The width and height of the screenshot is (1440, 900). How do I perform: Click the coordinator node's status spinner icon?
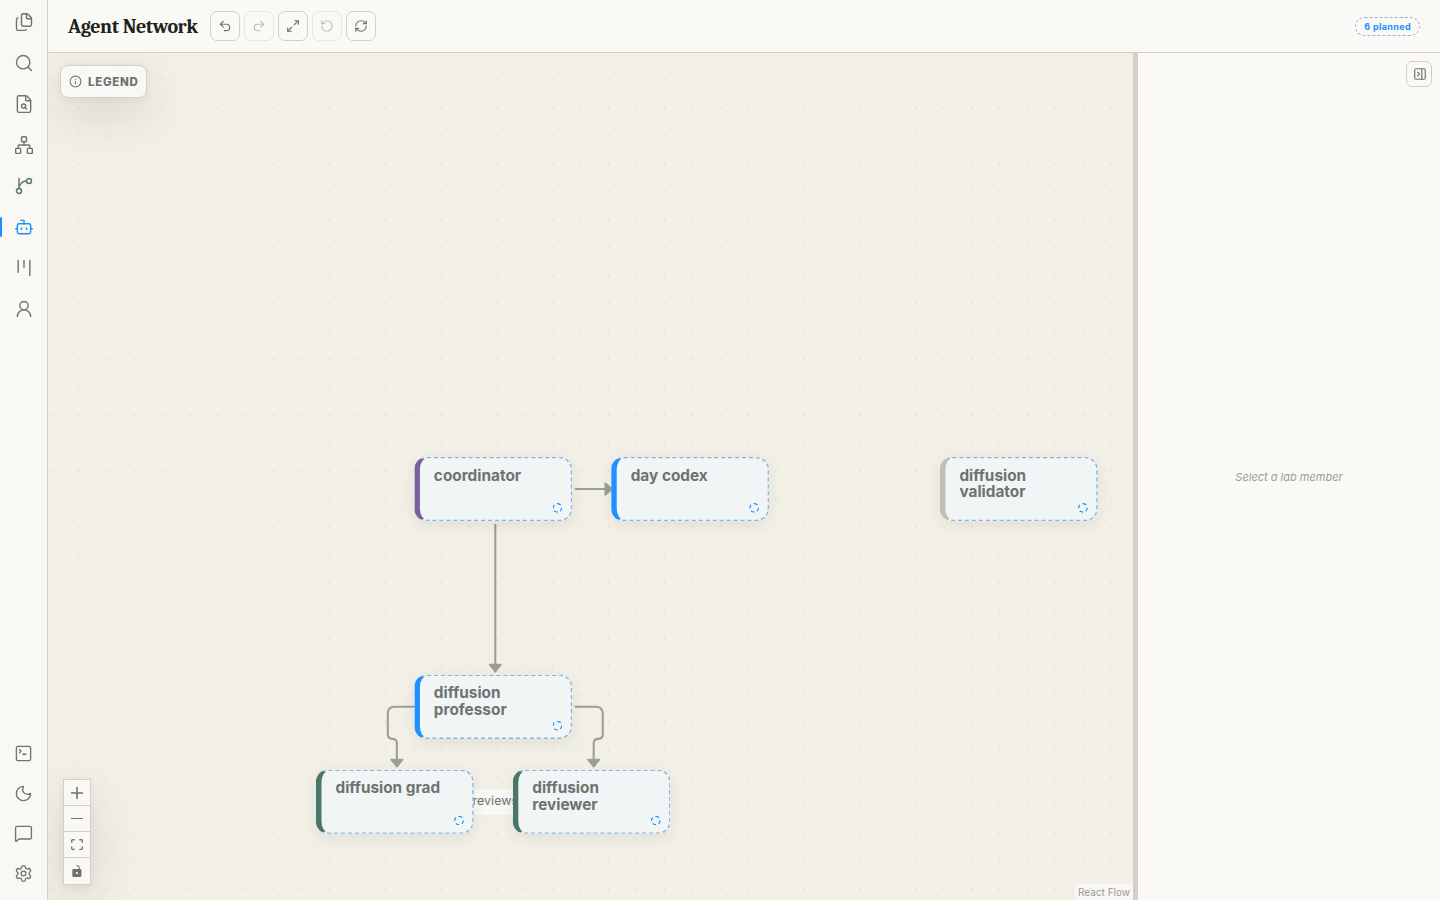pos(558,508)
